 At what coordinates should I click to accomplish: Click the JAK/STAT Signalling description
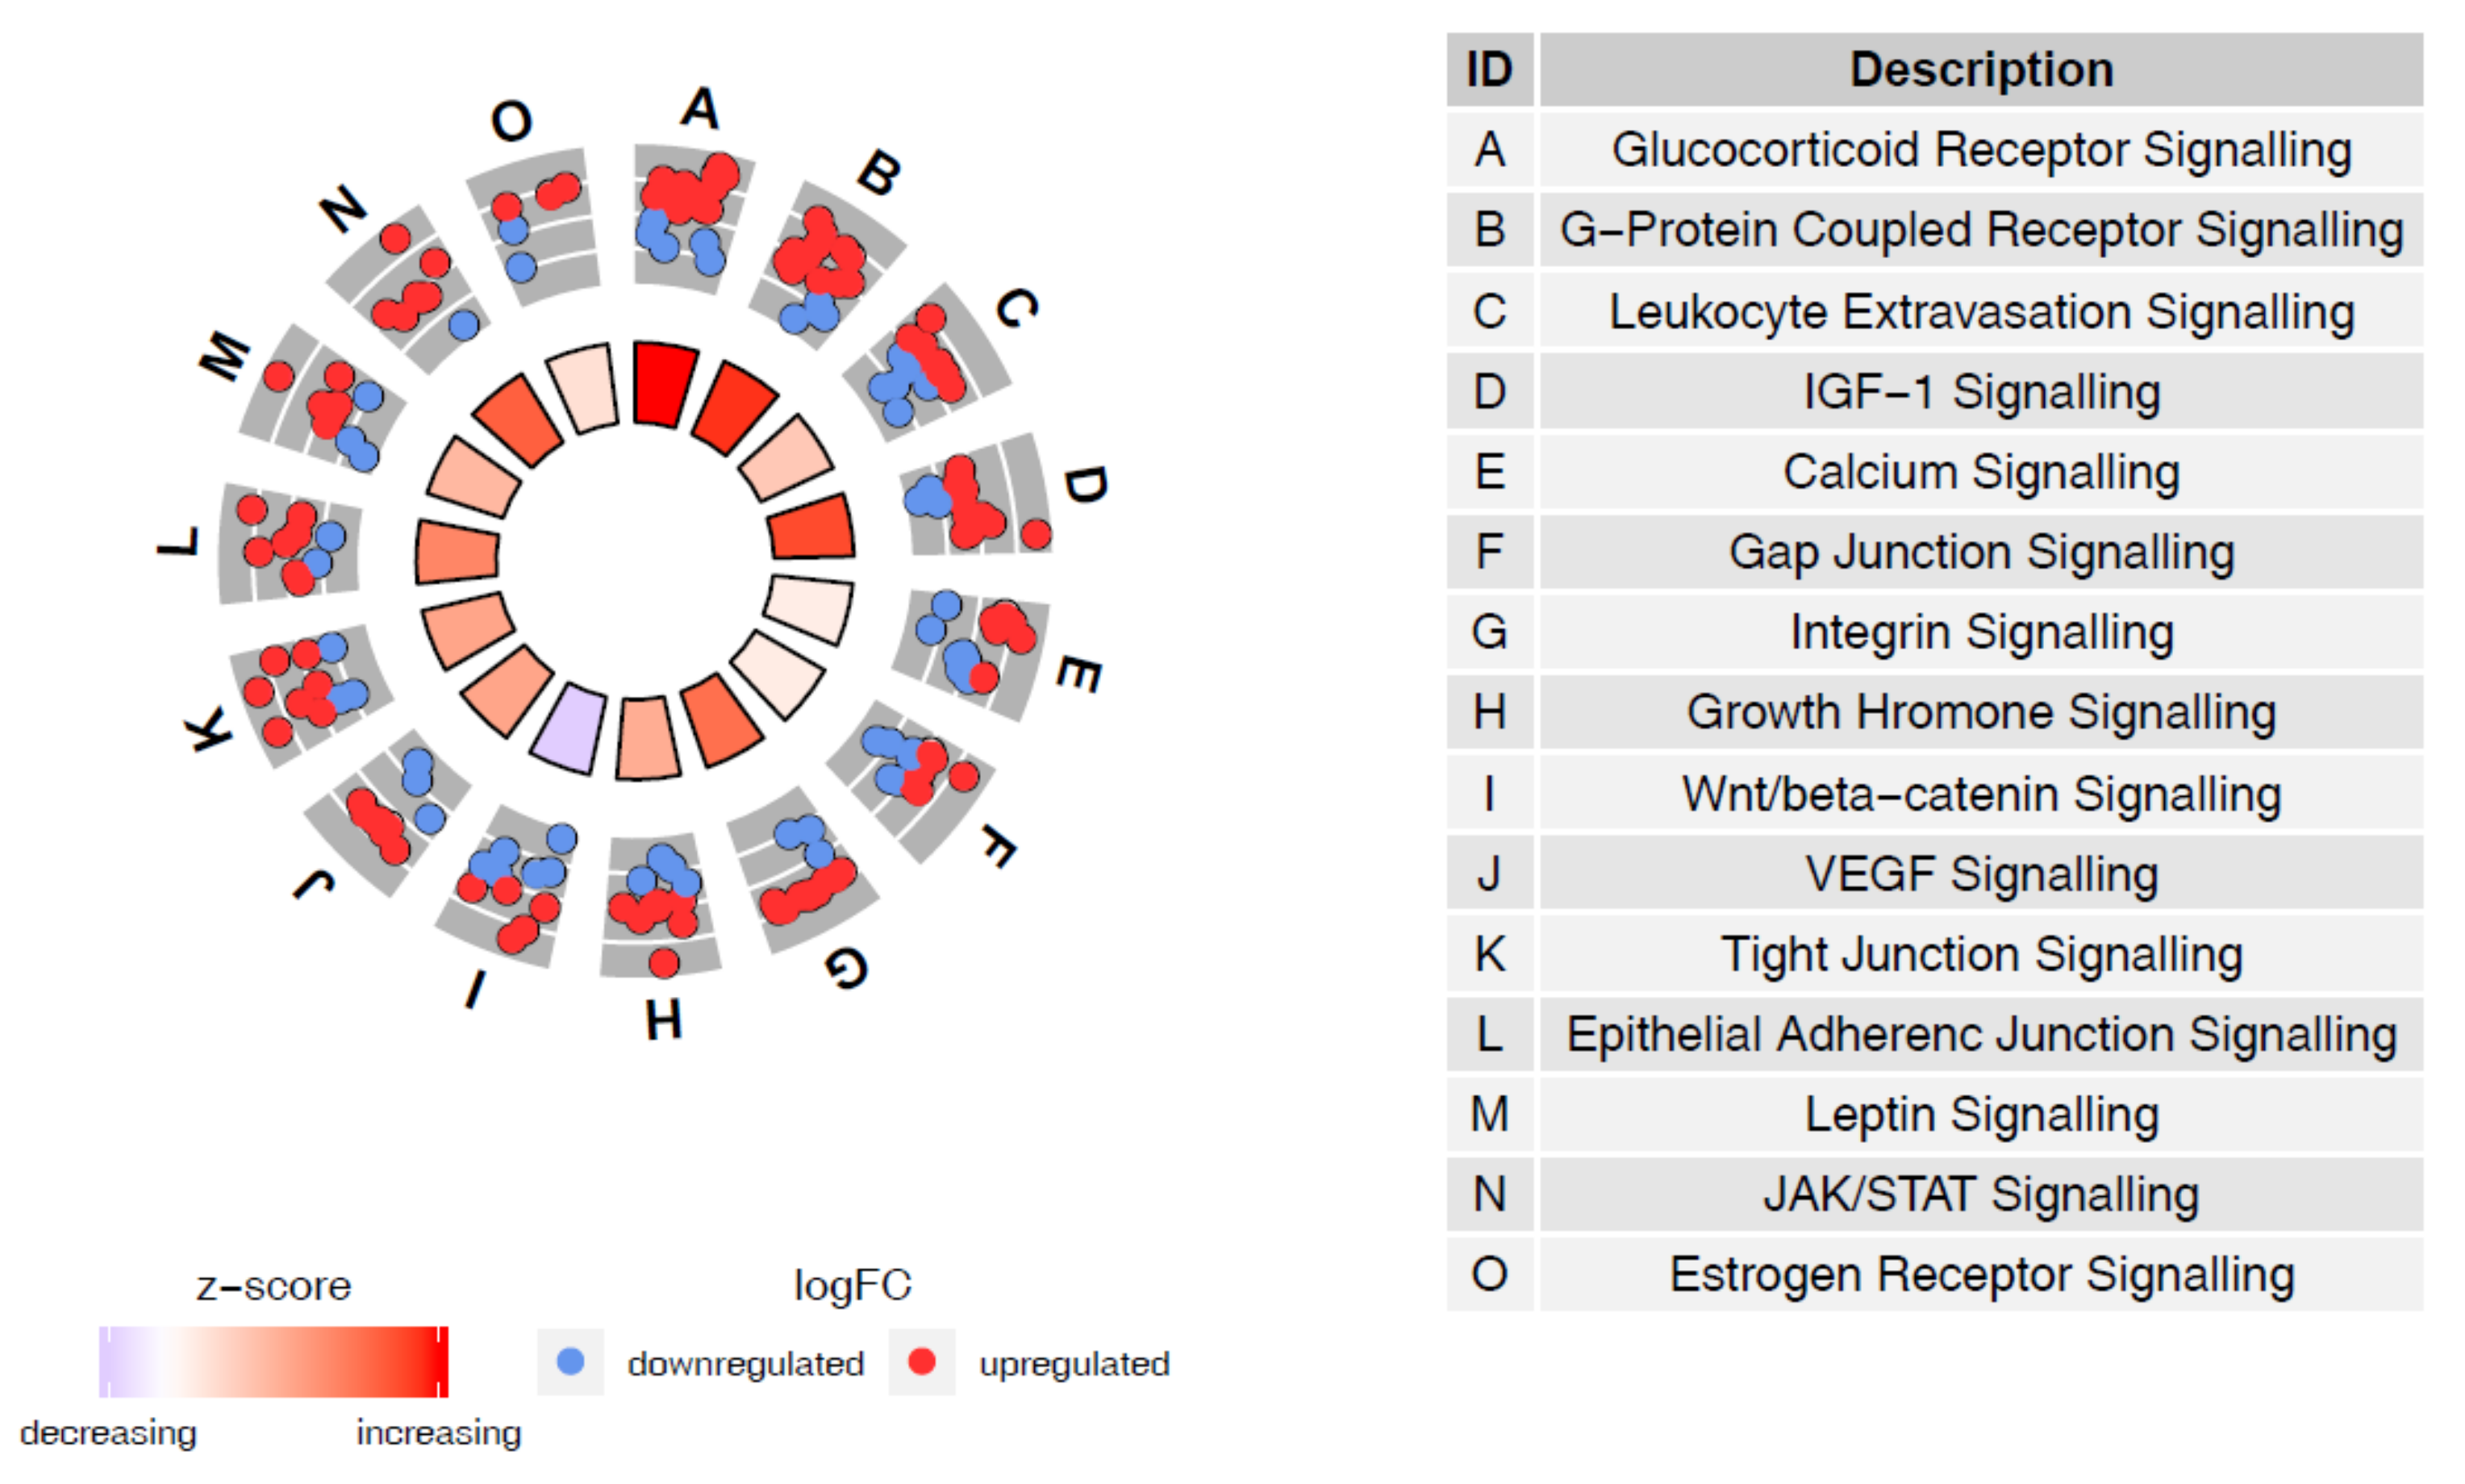pyautogui.click(x=1980, y=1194)
